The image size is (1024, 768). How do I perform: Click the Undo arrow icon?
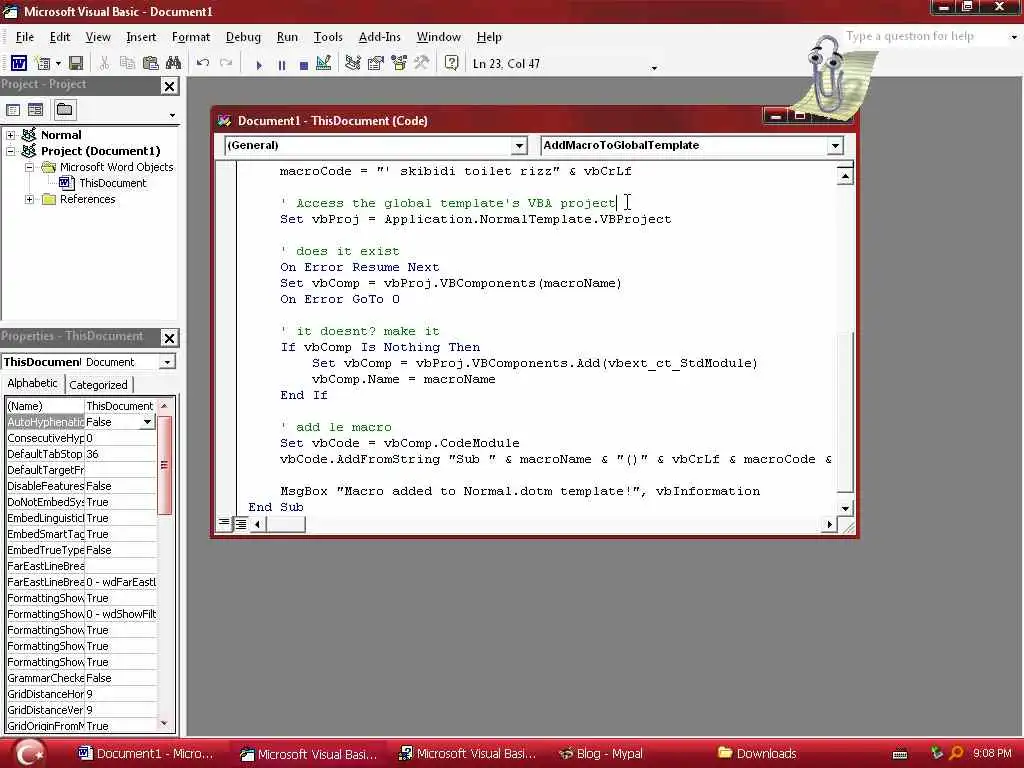pyautogui.click(x=203, y=63)
